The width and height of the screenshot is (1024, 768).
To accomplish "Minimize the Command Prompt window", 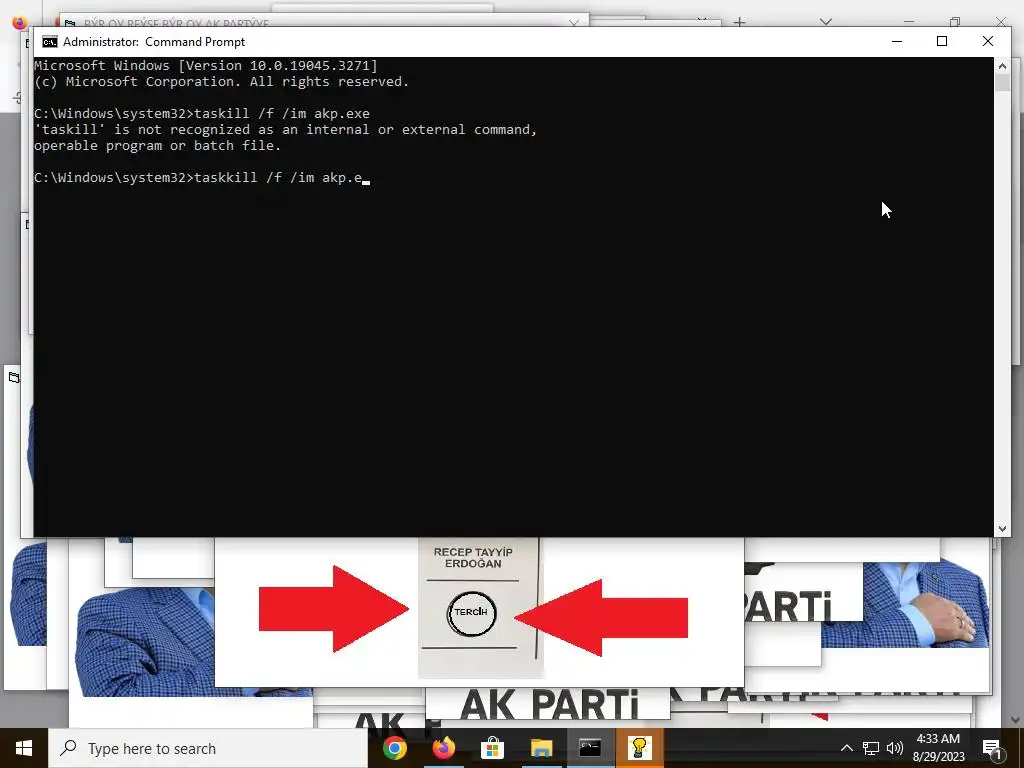I will click(897, 41).
